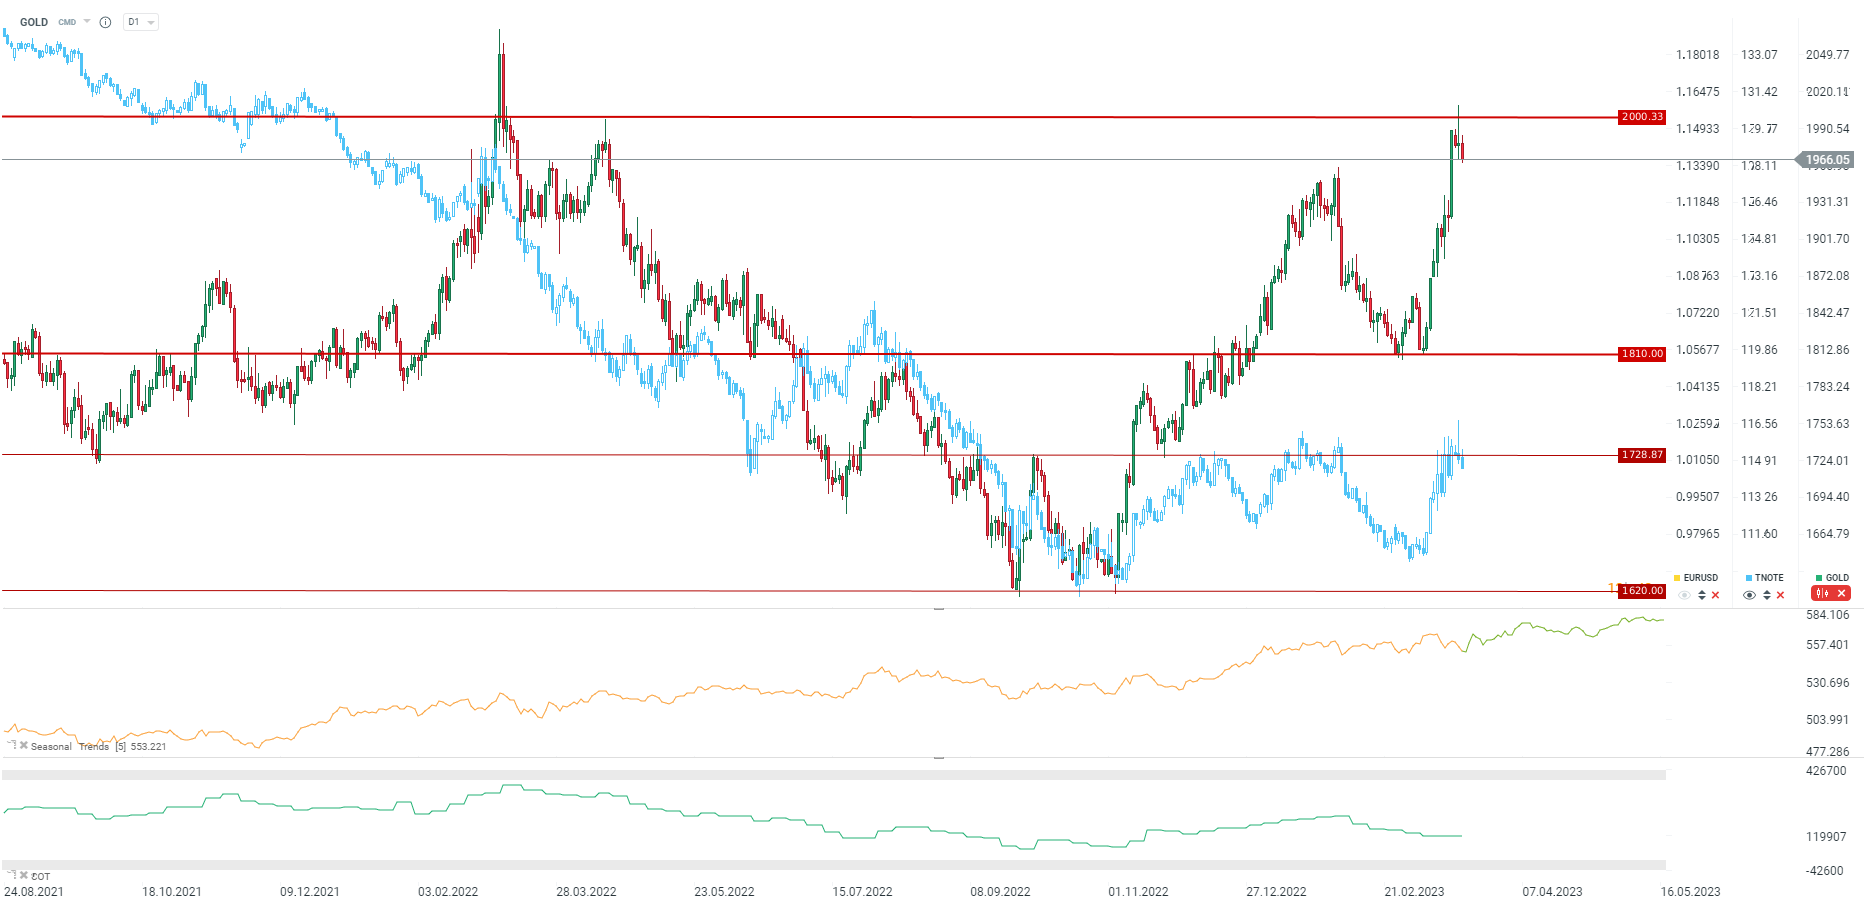
Task: Click the 03.02.2022 date label
Action: coord(448,892)
